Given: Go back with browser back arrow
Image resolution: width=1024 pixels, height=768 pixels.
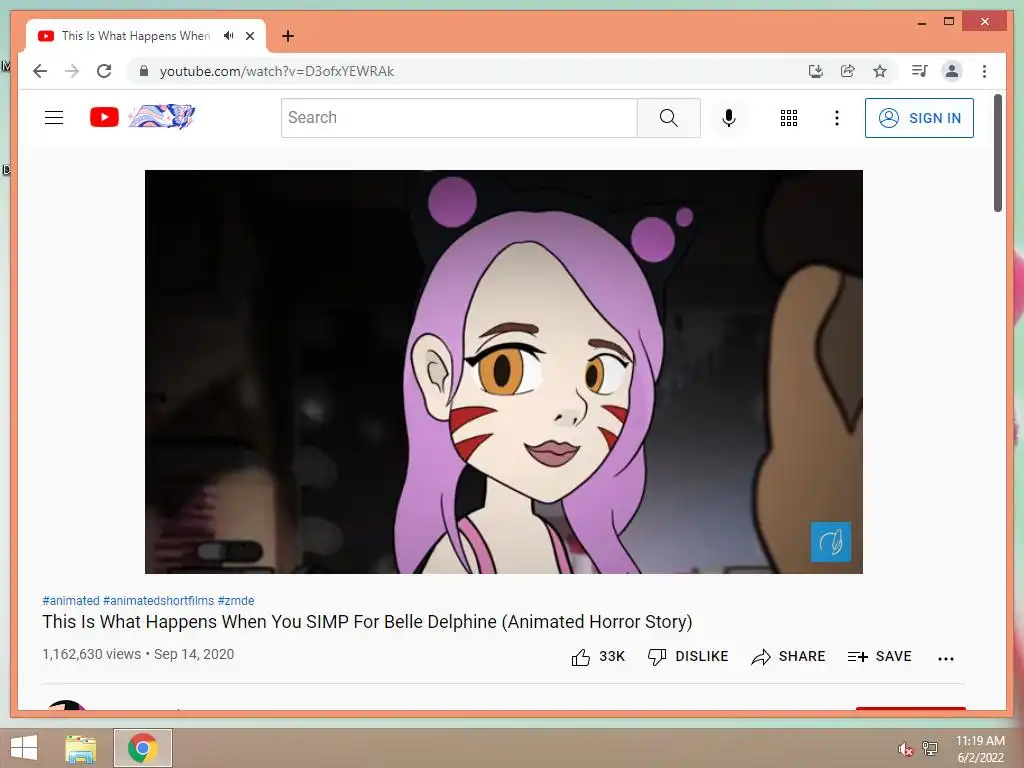Looking at the screenshot, I should click(40, 71).
